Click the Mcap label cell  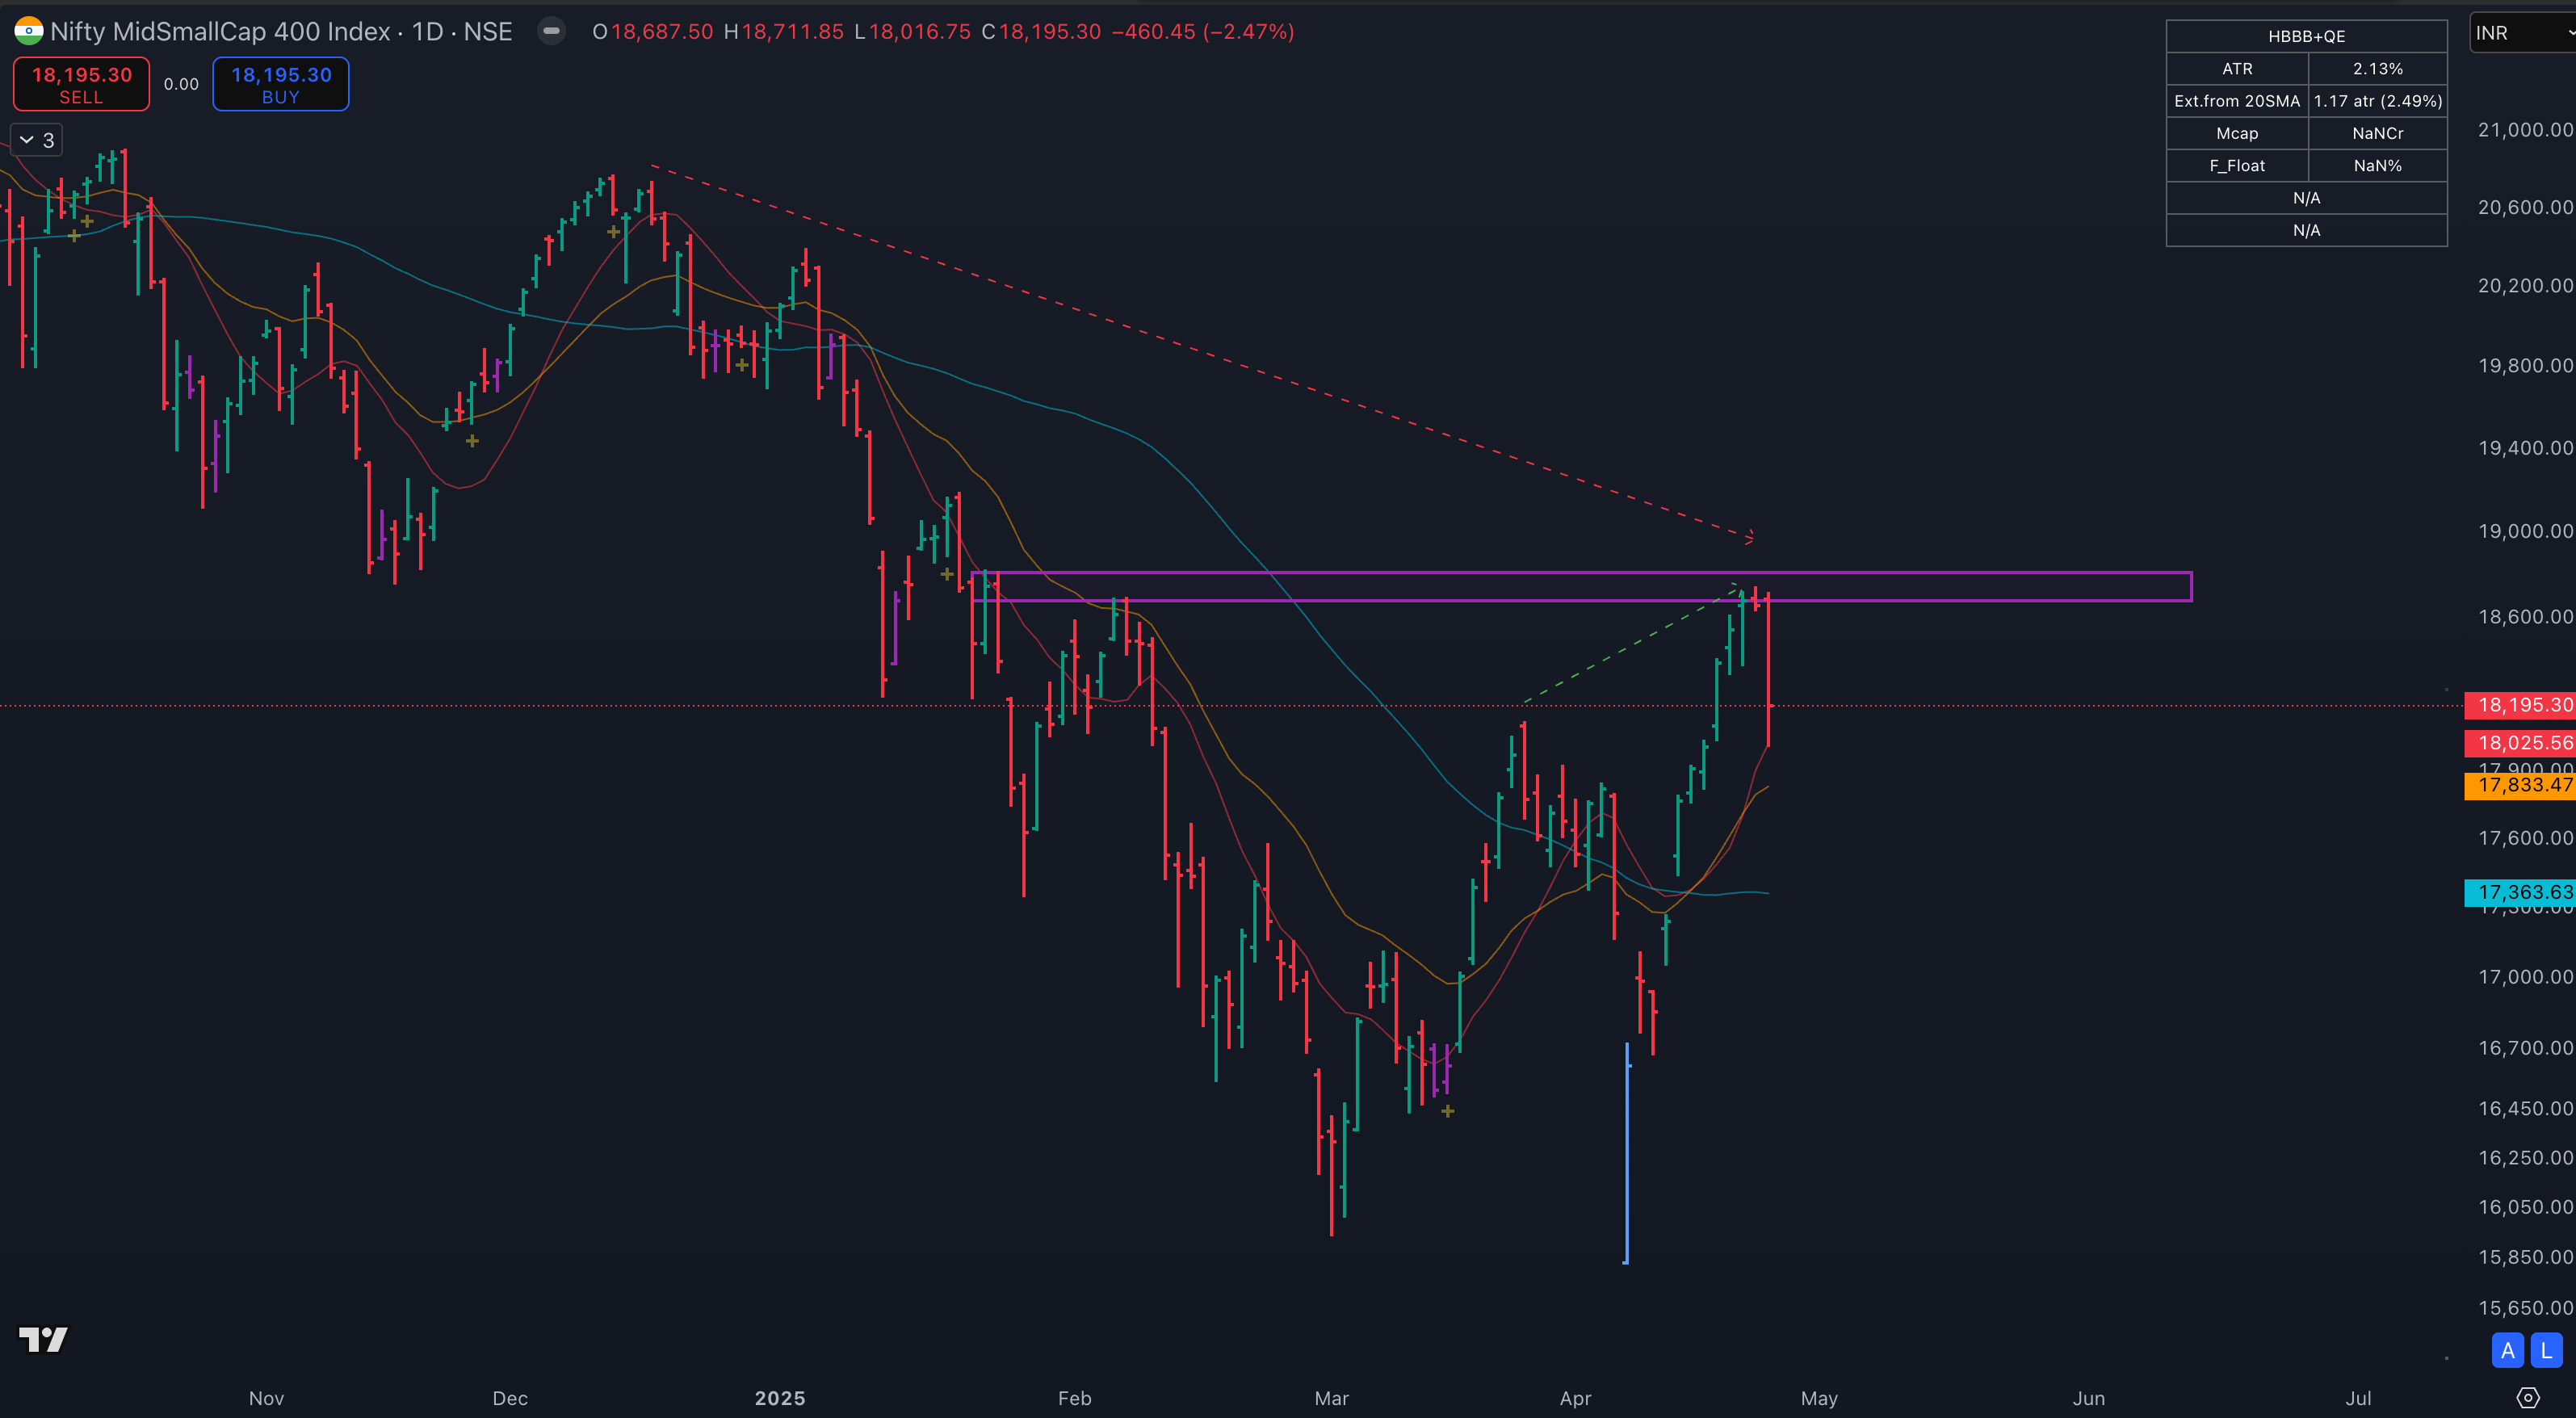[x=2237, y=133]
